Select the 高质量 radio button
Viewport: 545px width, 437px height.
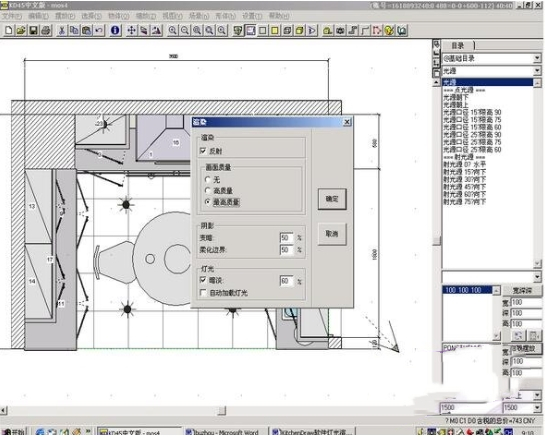coord(208,191)
